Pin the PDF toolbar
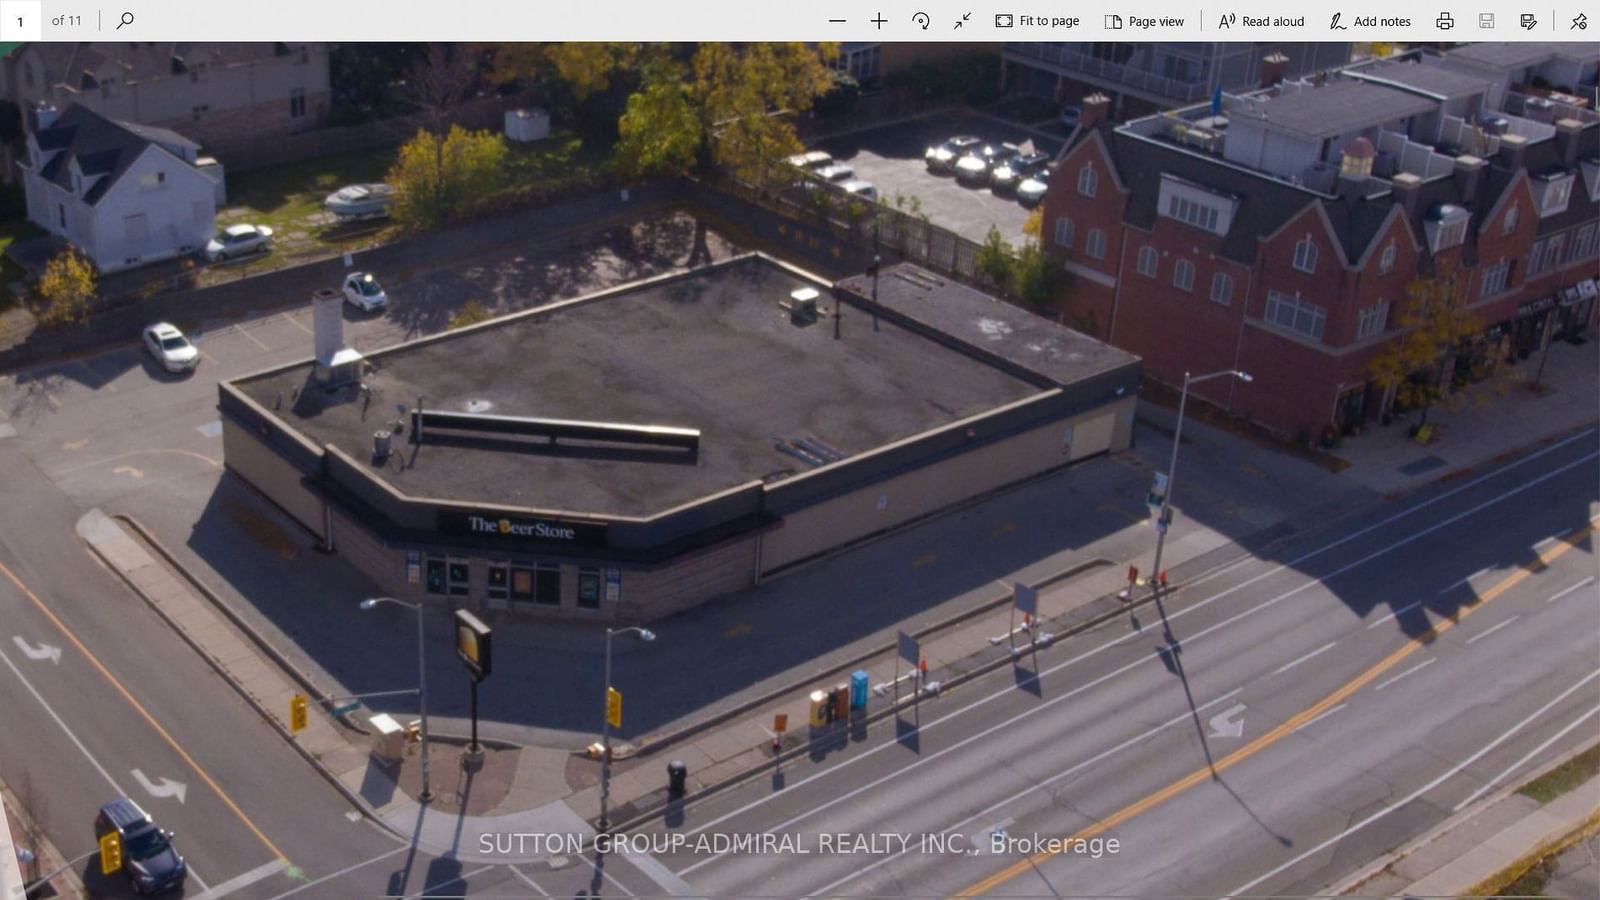Image resolution: width=1600 pixels, height=900 pixels. click(1578, 20)
